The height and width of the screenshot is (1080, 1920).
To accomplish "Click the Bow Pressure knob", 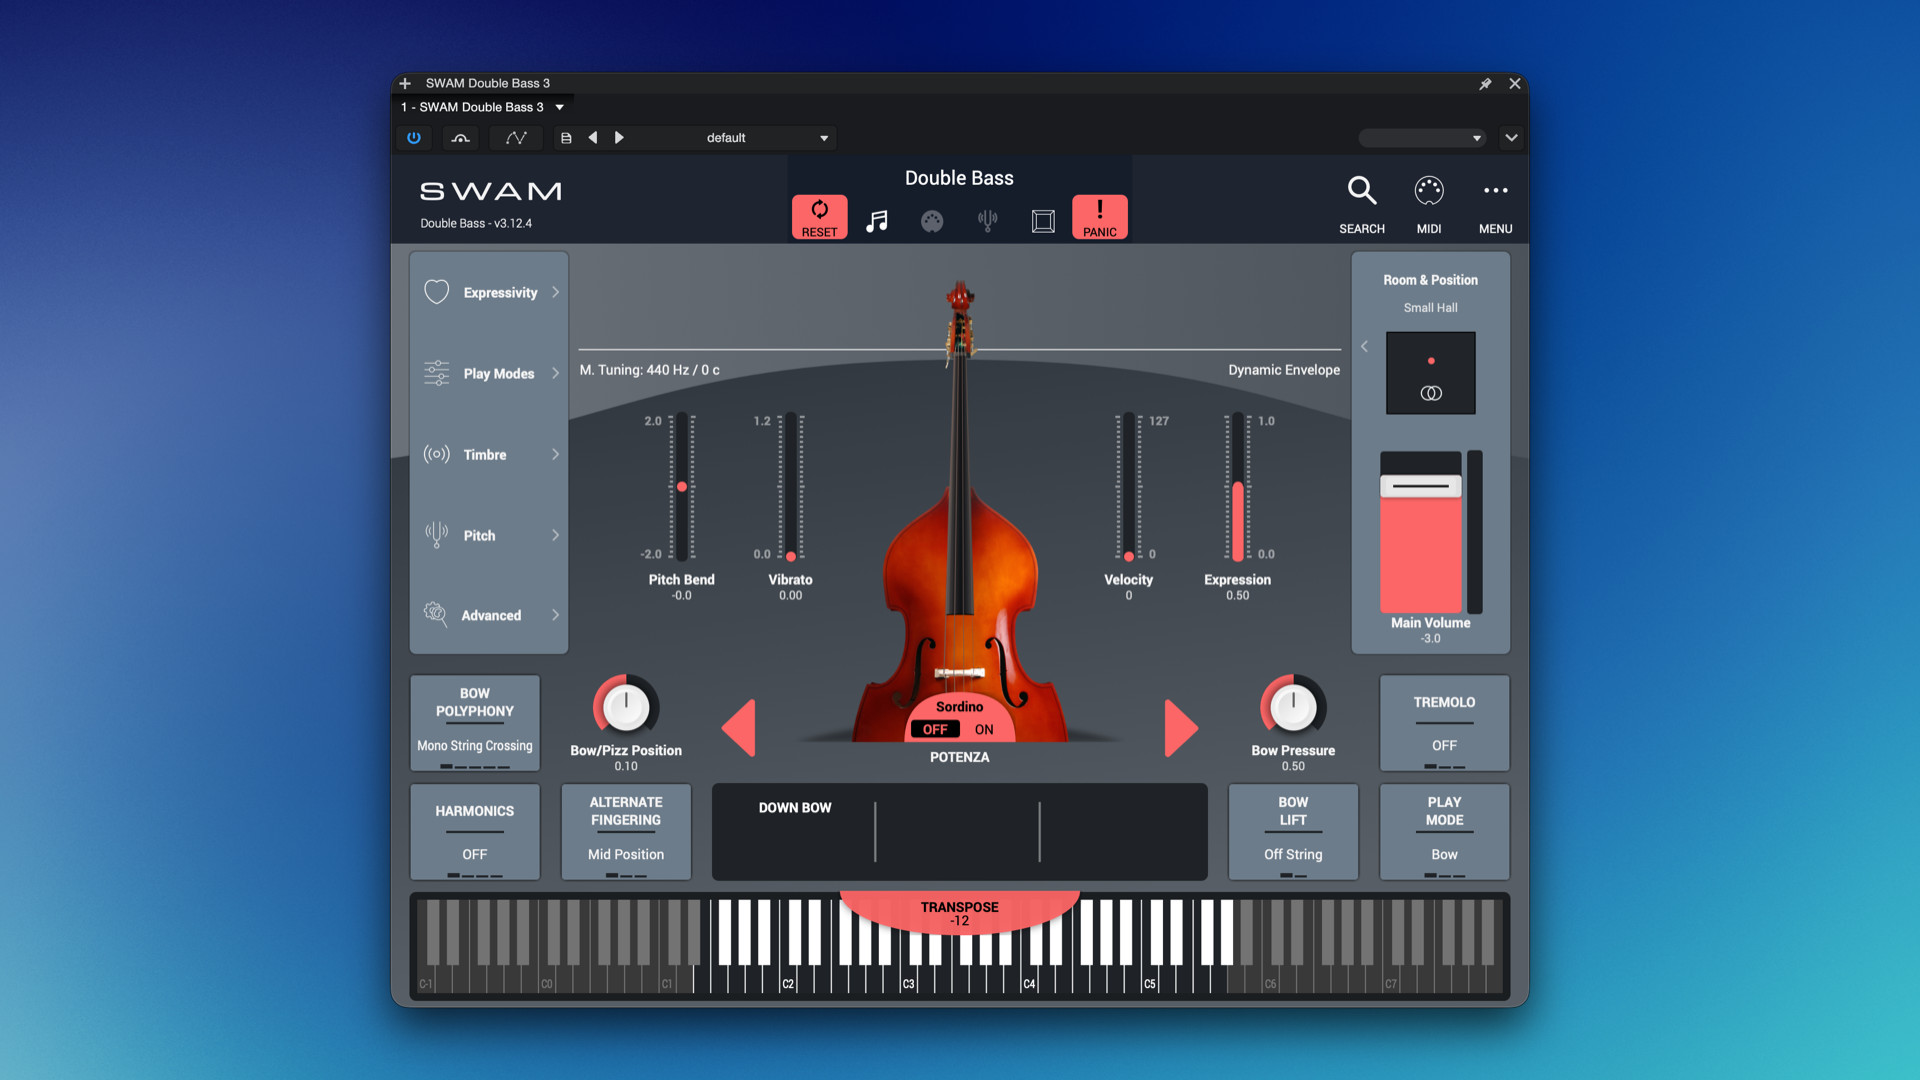I will pos(1293,707).
